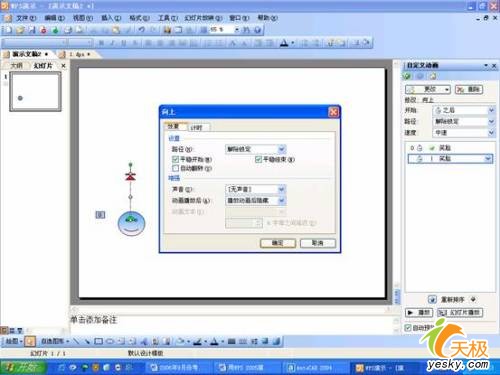Click the 删除 button in animation pane
The image size is (500, 375).
click(469, 89)
